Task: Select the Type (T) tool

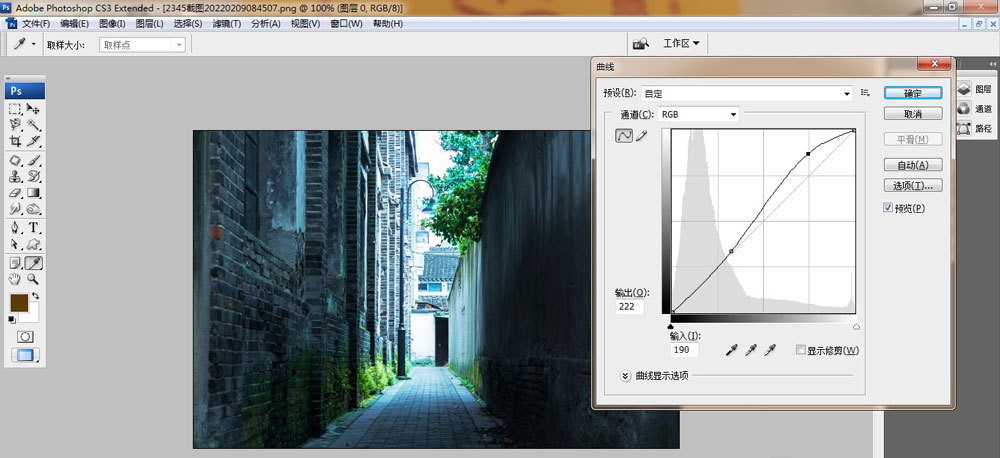Action: [34, 227]
